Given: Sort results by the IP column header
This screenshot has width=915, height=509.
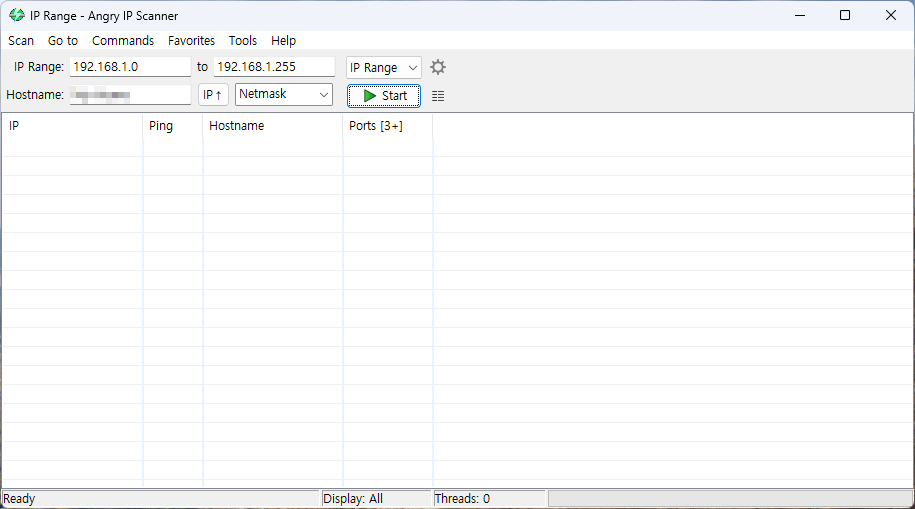Looking at the screenshot, I should coord(72,126).
